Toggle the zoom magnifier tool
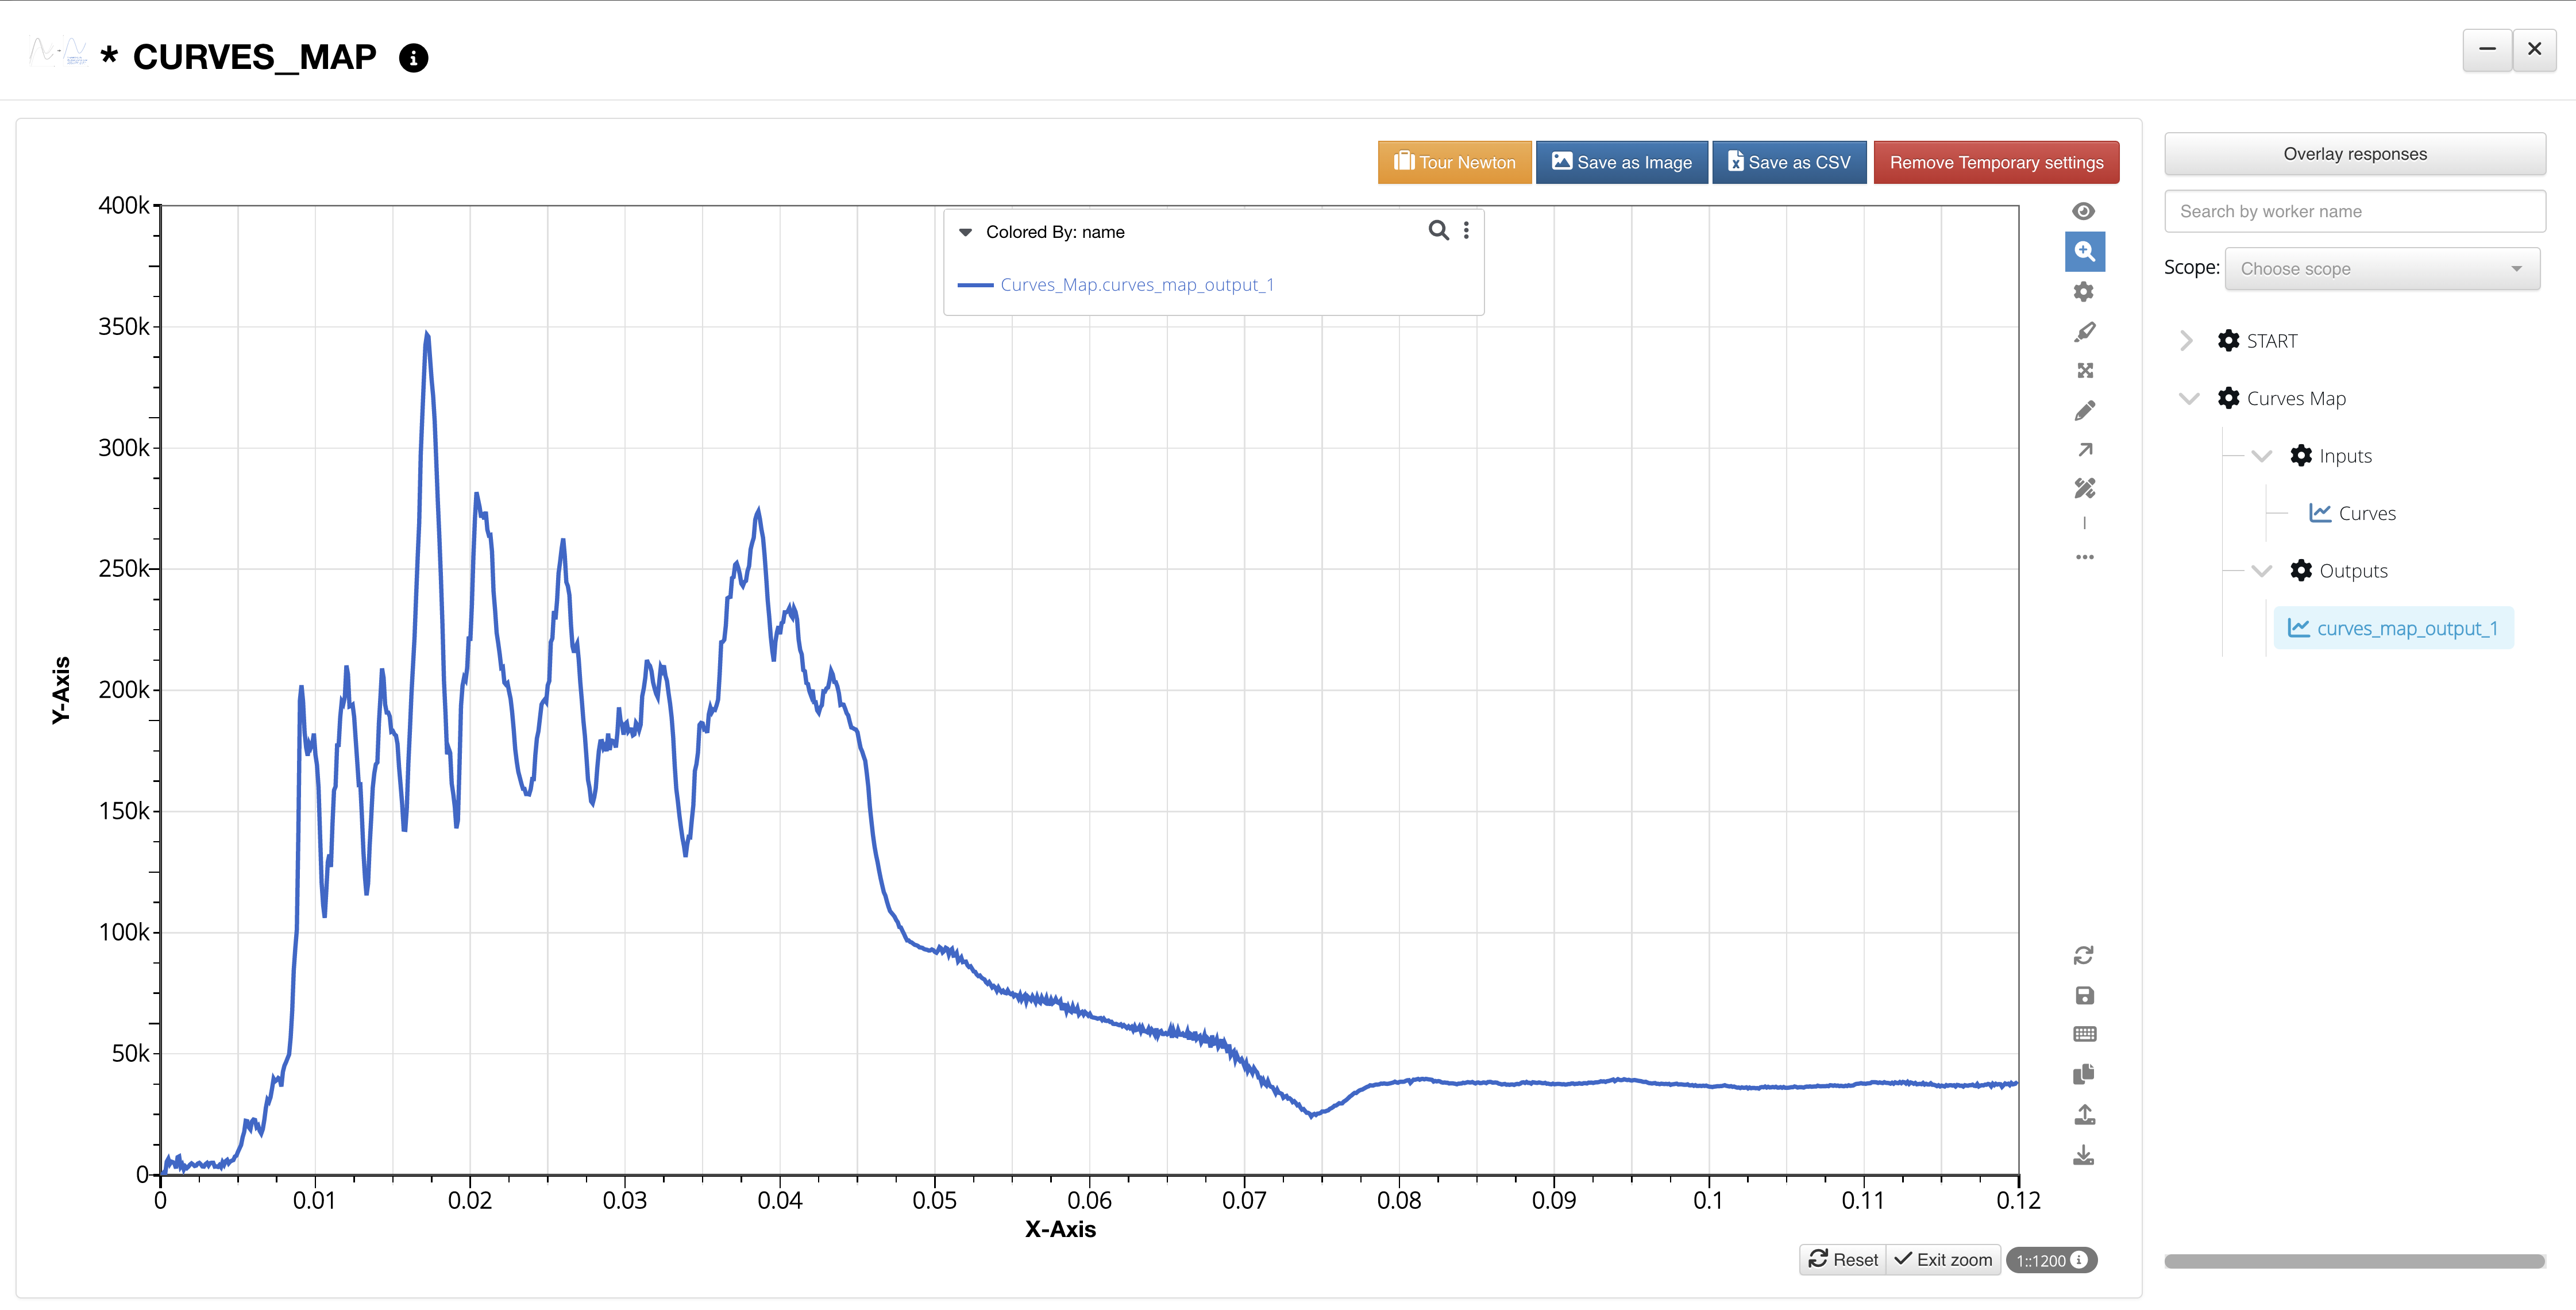Viewport: 2576px width, 1310px height. click(x=2084, y=251)
